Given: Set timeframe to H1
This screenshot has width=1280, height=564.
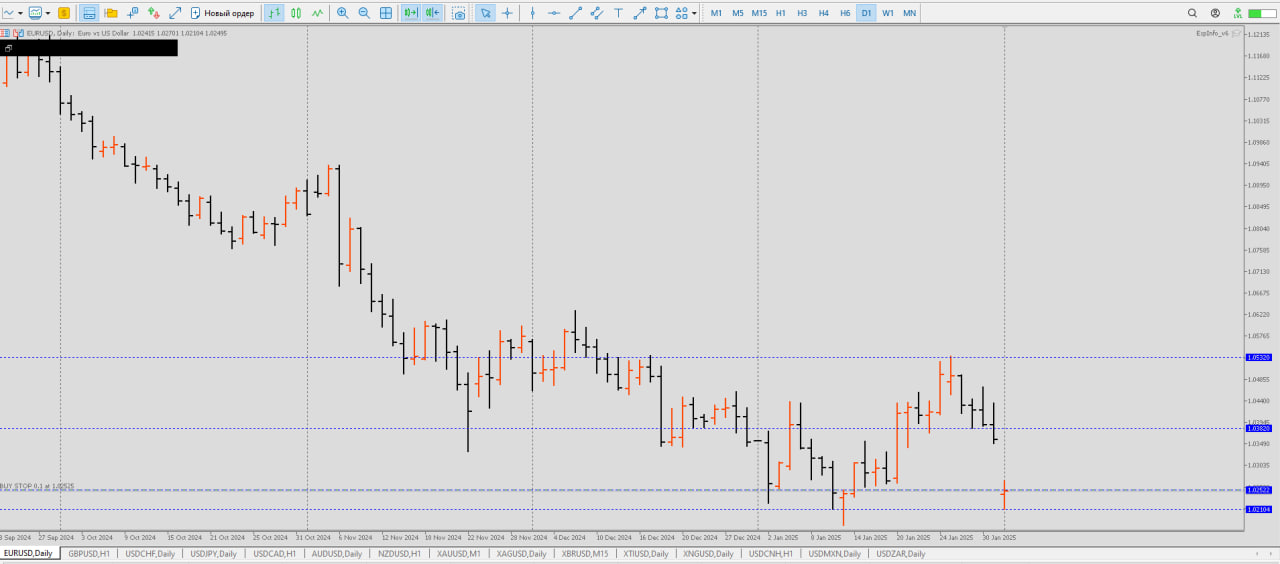Looking at the screenshot, I should 780,13.
